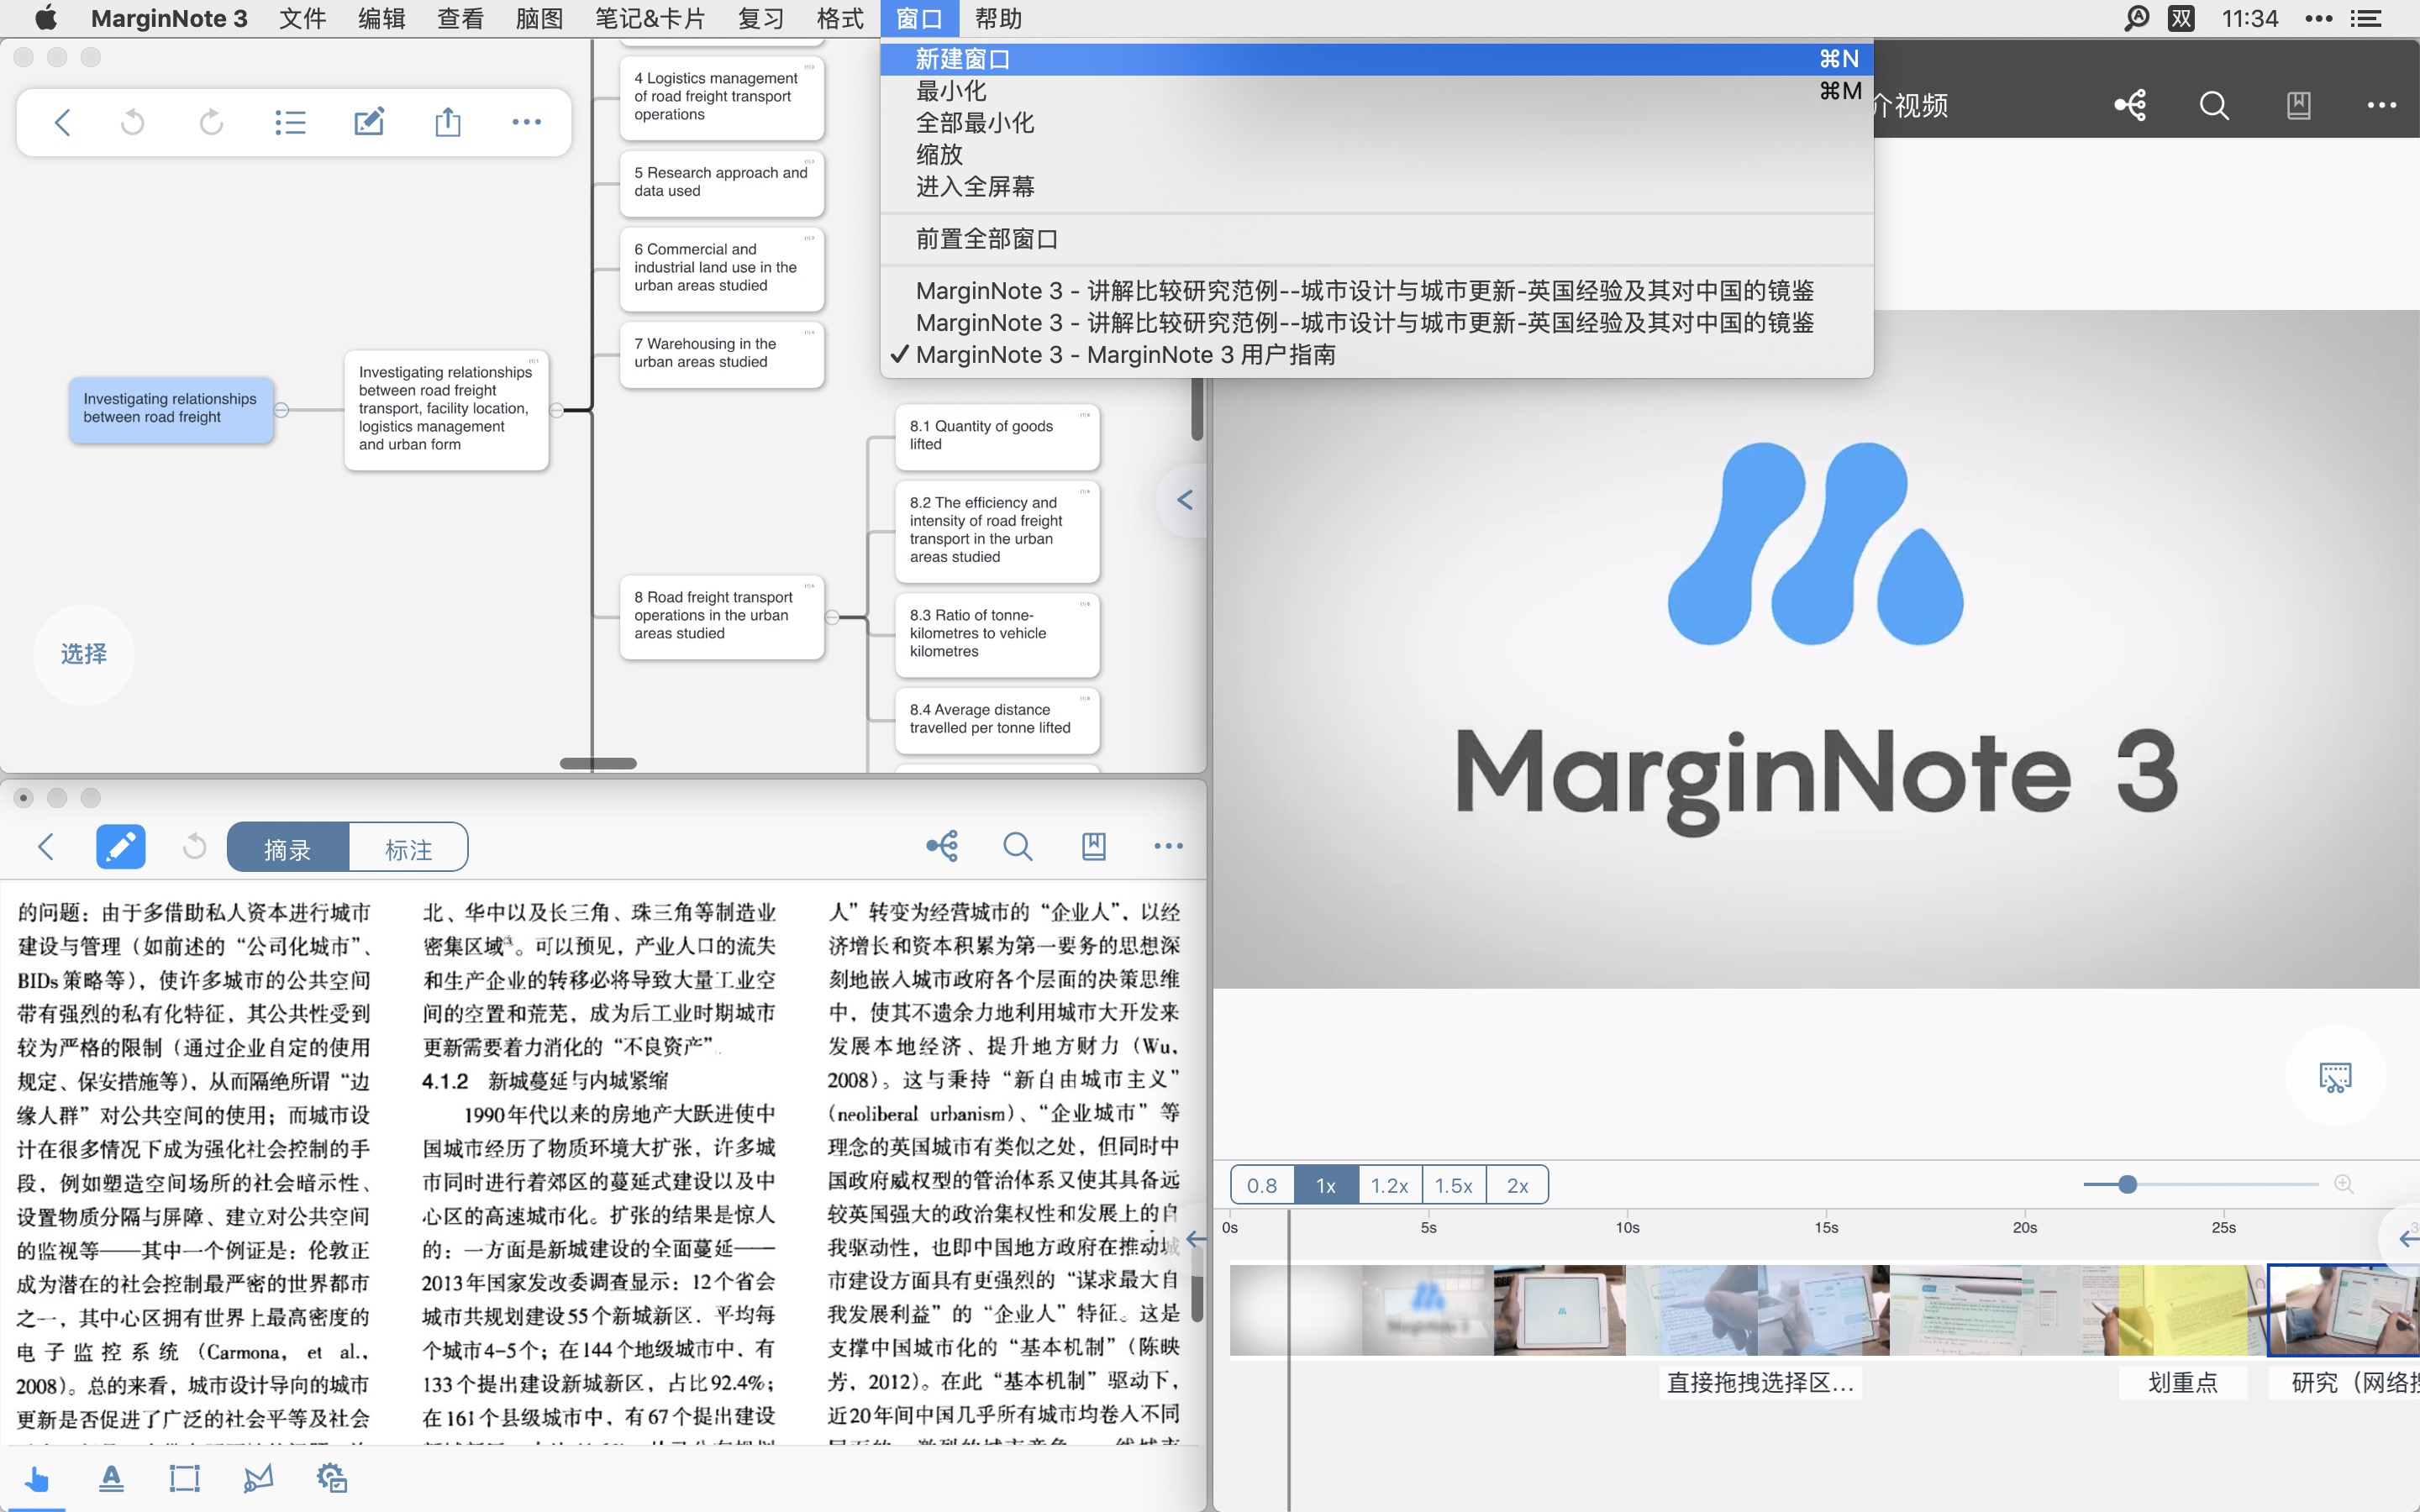Set playback speed to 2x

(x=1517, y=1185)
